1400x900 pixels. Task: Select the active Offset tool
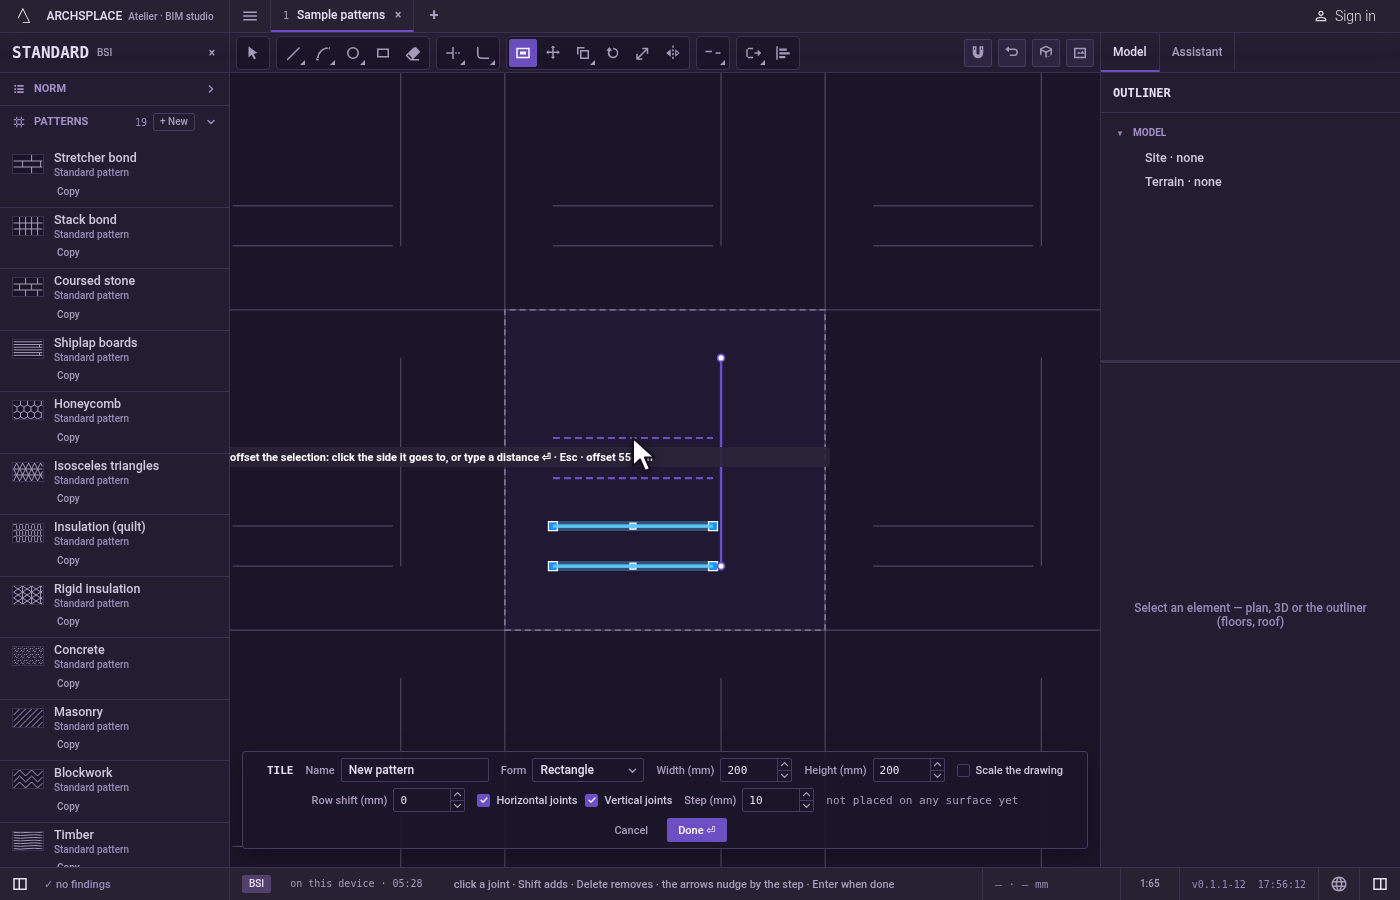(523, 53)
